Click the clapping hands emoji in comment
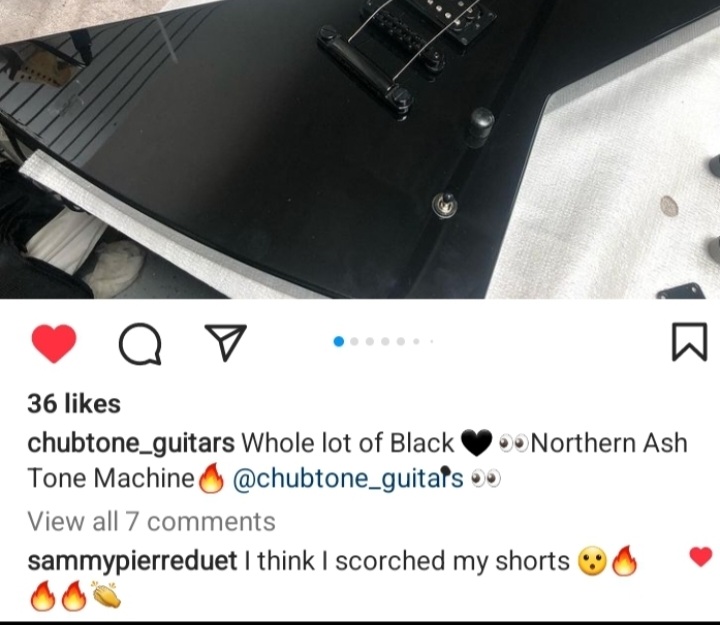720x625 pixels. point(107,595)
